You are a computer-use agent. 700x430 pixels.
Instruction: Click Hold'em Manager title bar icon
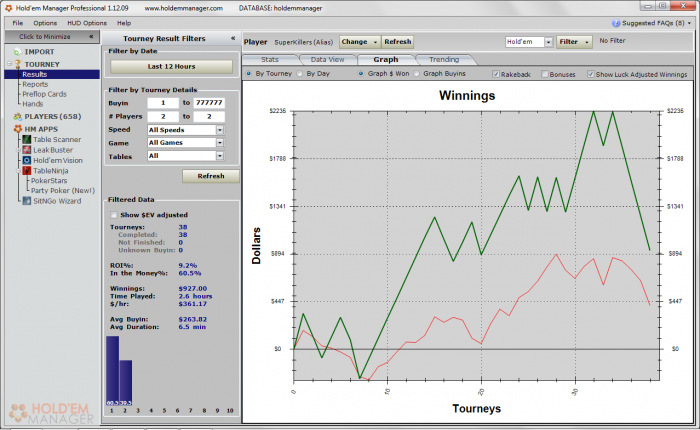pos(8,8)
